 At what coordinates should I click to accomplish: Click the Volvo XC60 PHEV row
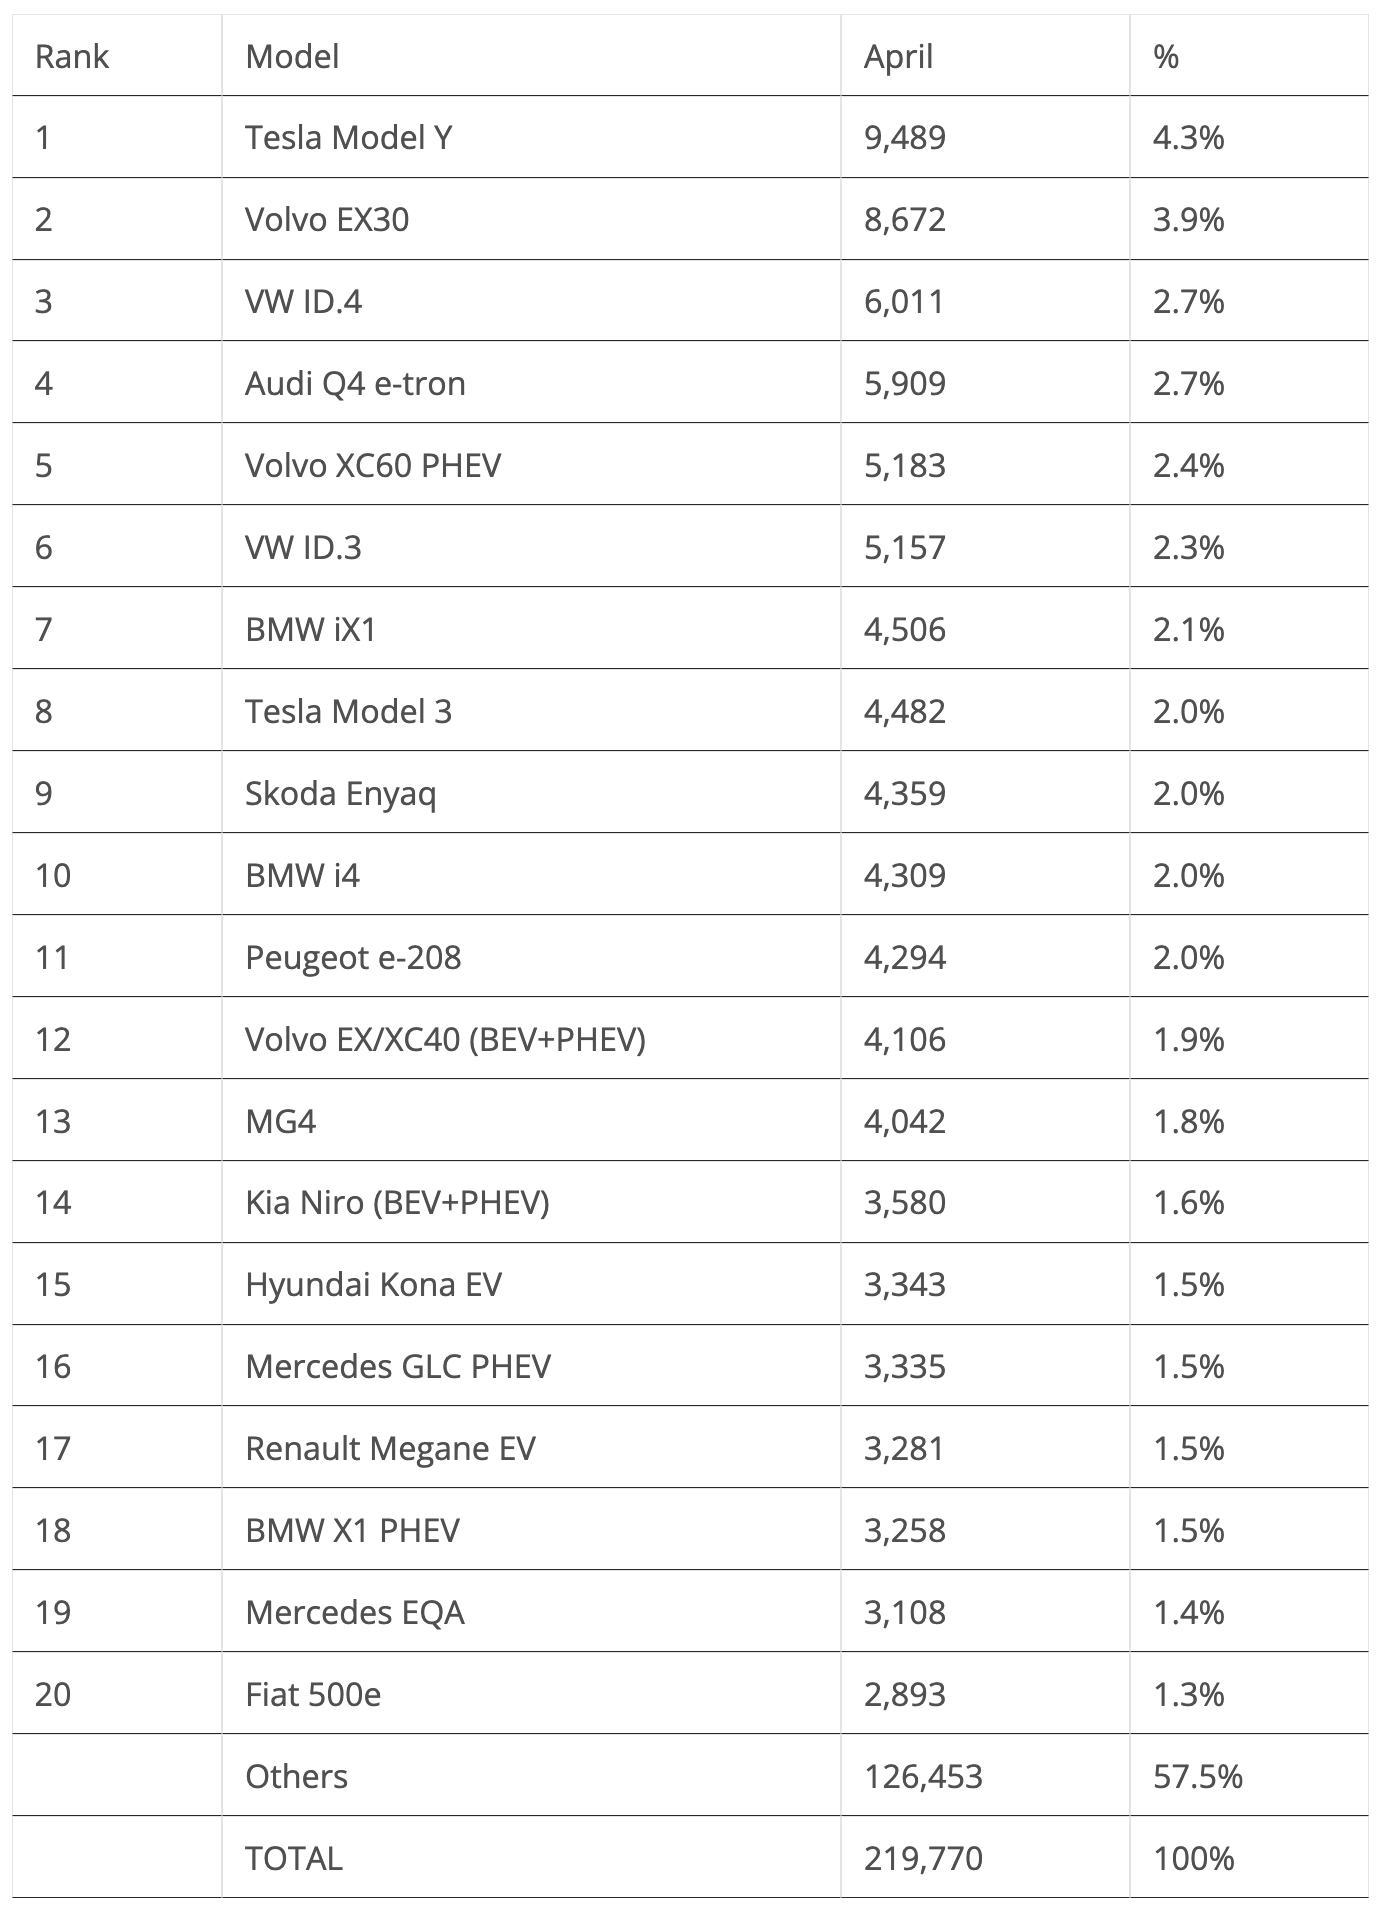pos(690,465)
